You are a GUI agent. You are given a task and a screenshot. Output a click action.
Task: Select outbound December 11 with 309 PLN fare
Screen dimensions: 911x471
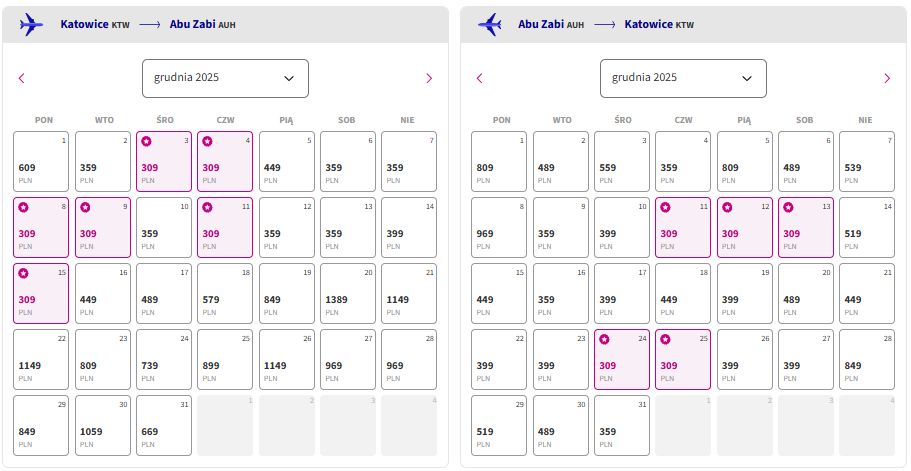pos(225,228)
